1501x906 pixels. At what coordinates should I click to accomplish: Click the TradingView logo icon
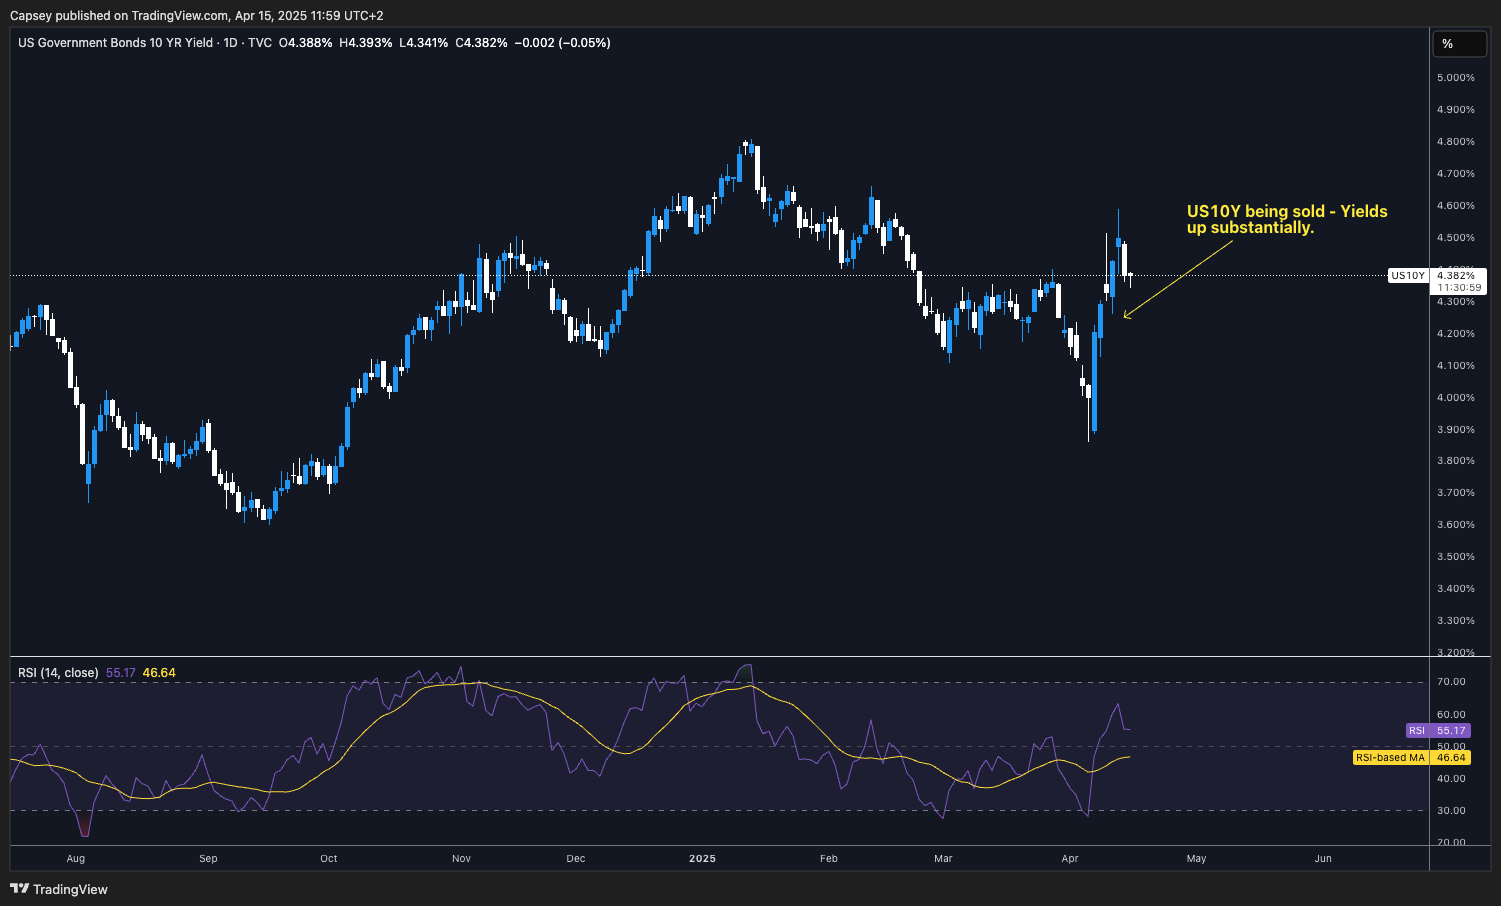click(x=19, y=889)
